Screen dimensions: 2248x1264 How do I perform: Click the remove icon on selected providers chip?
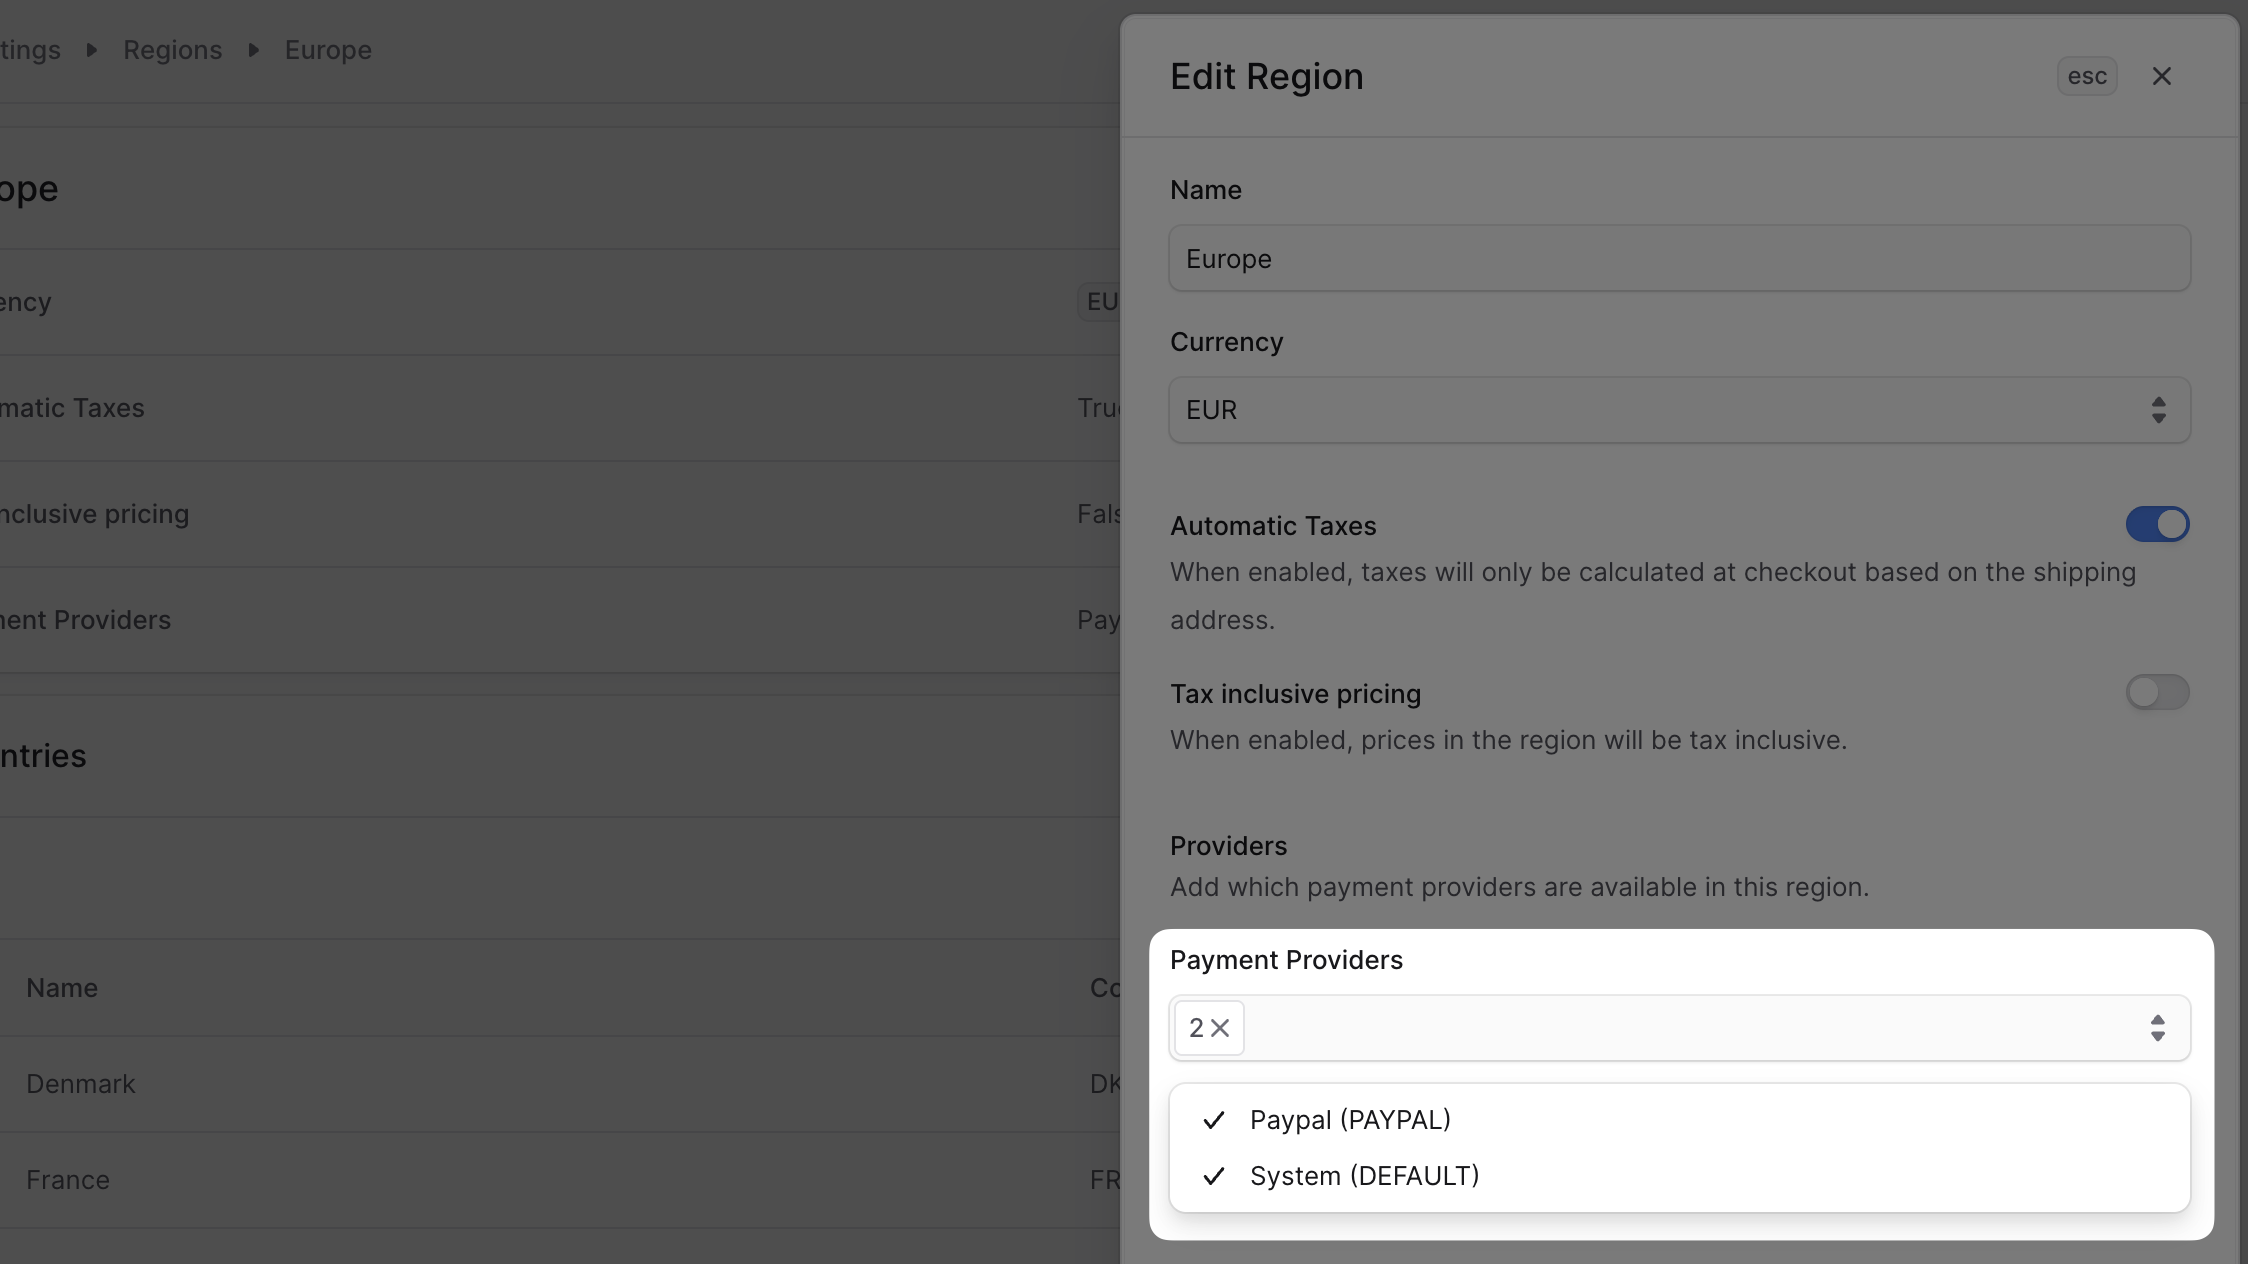(x=1221, y=1028)
